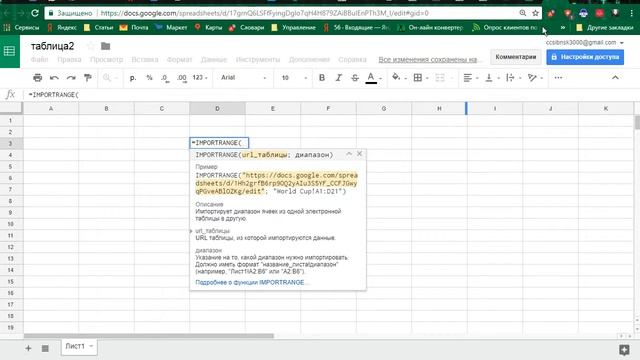Open the Правка menu
This screenshot has height=360, width=640.
point(69,60)
